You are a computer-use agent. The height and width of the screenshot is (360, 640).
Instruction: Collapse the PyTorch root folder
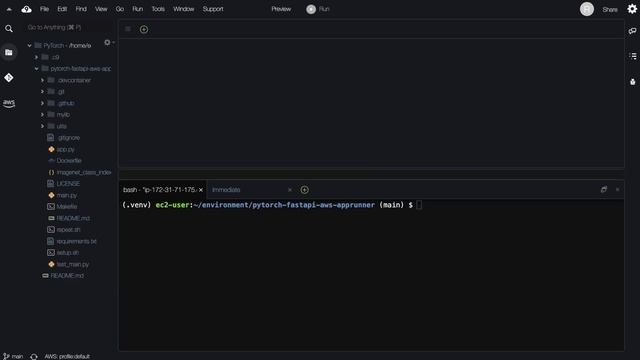(x=29, y=46)
